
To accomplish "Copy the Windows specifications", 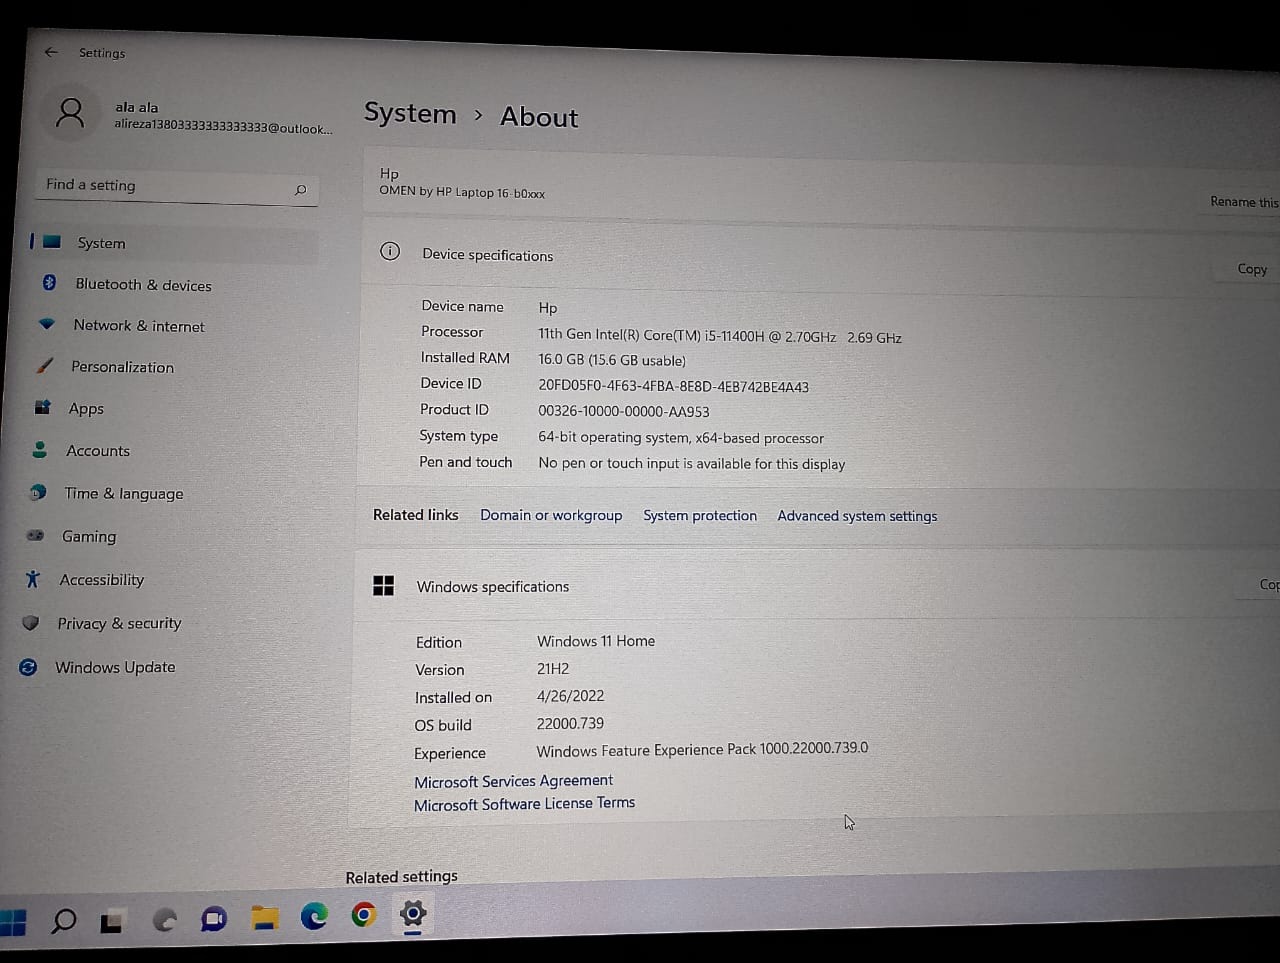I will tap(1268, 585).
